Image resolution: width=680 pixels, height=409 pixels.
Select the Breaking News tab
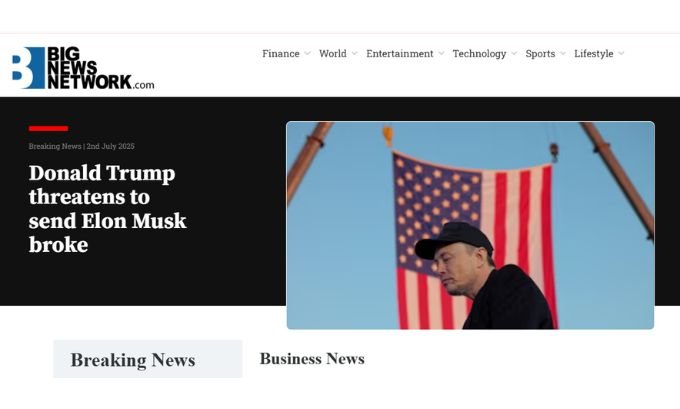[x=147, y=359]
